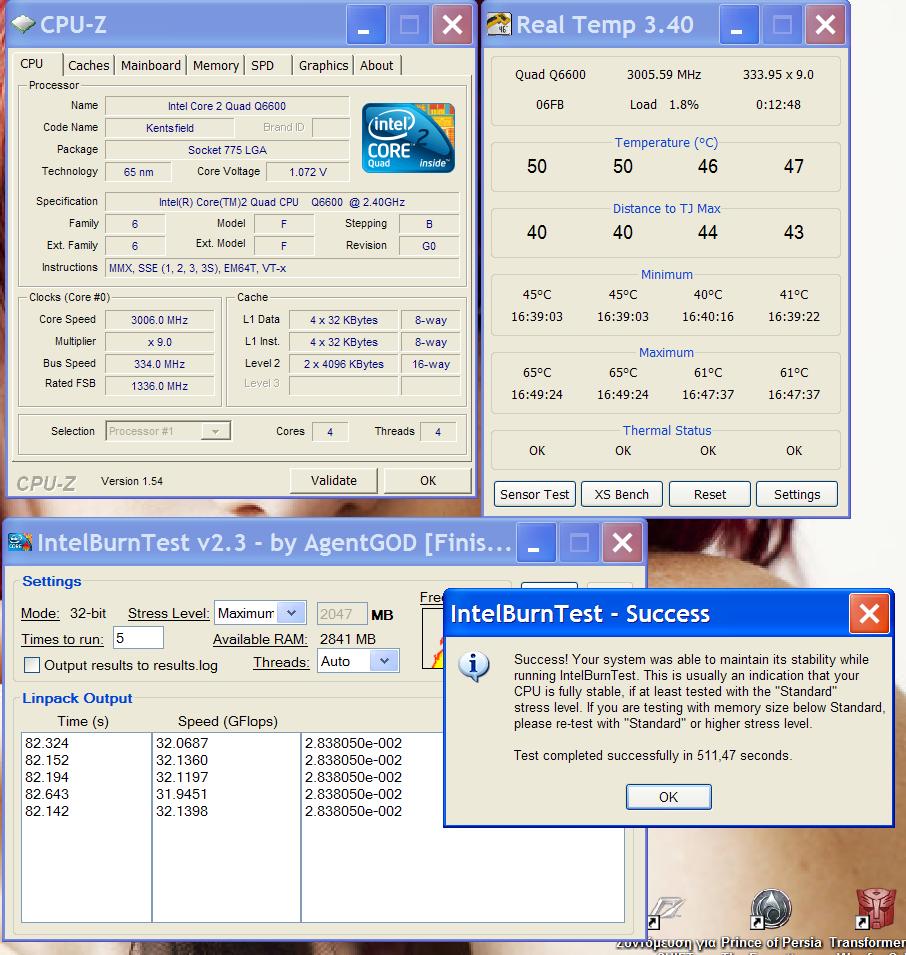906x955 pixels.
Task: Switch to the Graphics tab
Action: tap(323, 65)
